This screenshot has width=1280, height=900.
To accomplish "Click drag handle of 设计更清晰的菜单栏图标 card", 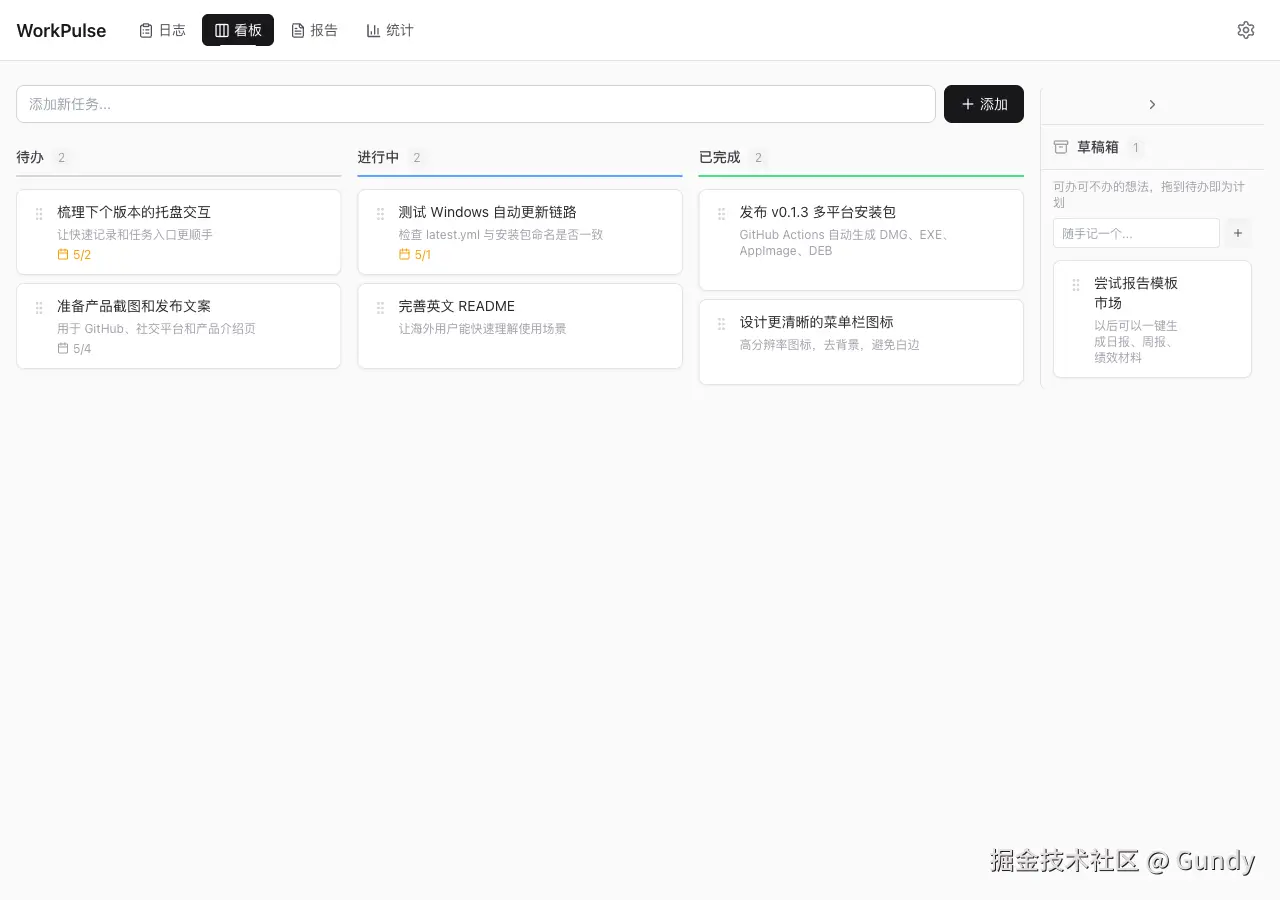I will (x=721, y=323).
